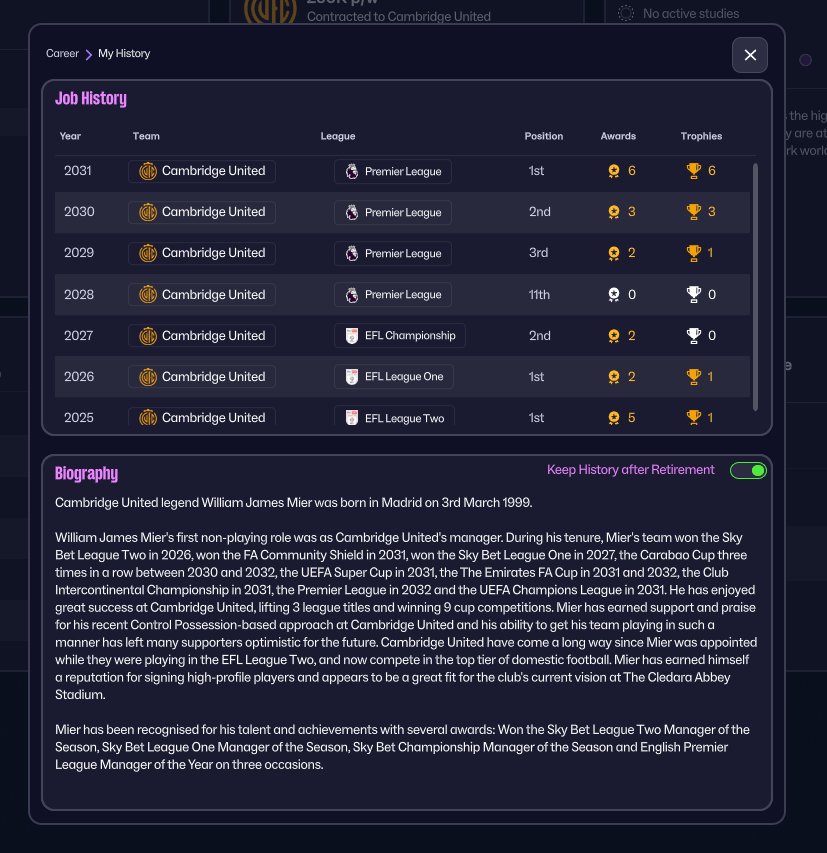Click trophy icon in 2031 row
The image size is (827, 853).
point(694,171)
